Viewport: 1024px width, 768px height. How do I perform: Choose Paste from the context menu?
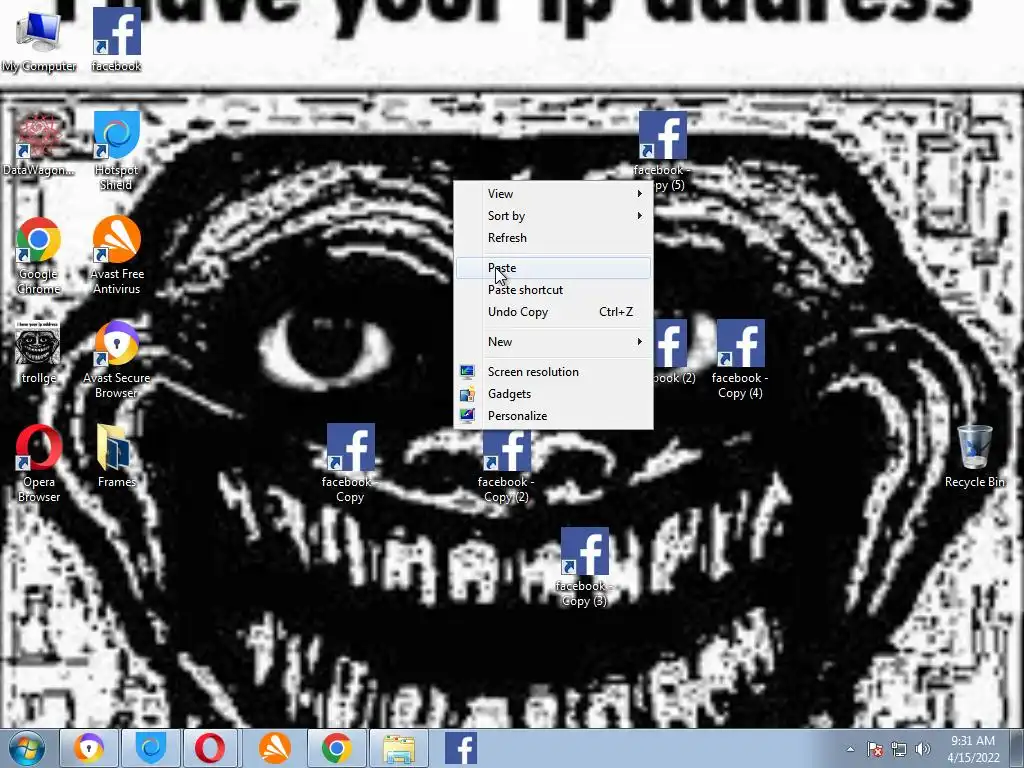tap(553, 268)
